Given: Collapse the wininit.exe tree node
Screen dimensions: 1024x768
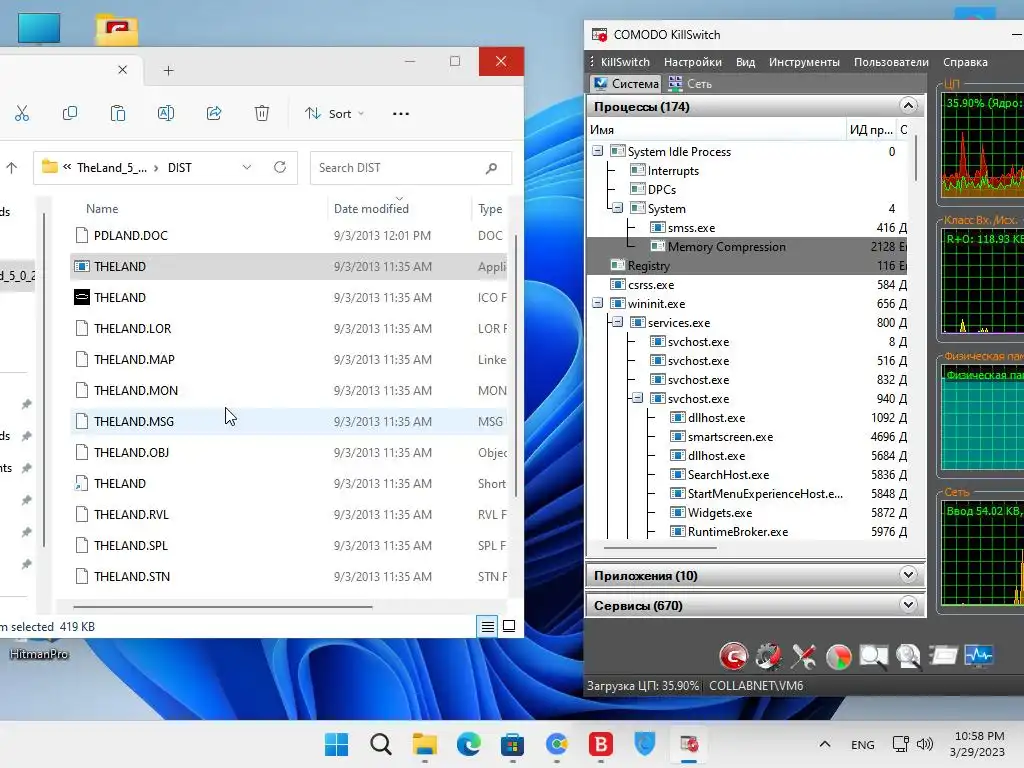Looking at the screenshot, I should pyautogui.click(x=597, y=304).
